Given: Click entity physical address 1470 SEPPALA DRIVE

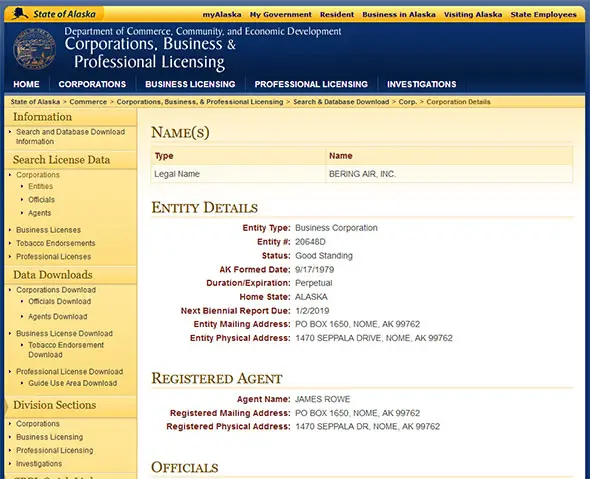Looking at the screenshot, I should click(374, 338).
